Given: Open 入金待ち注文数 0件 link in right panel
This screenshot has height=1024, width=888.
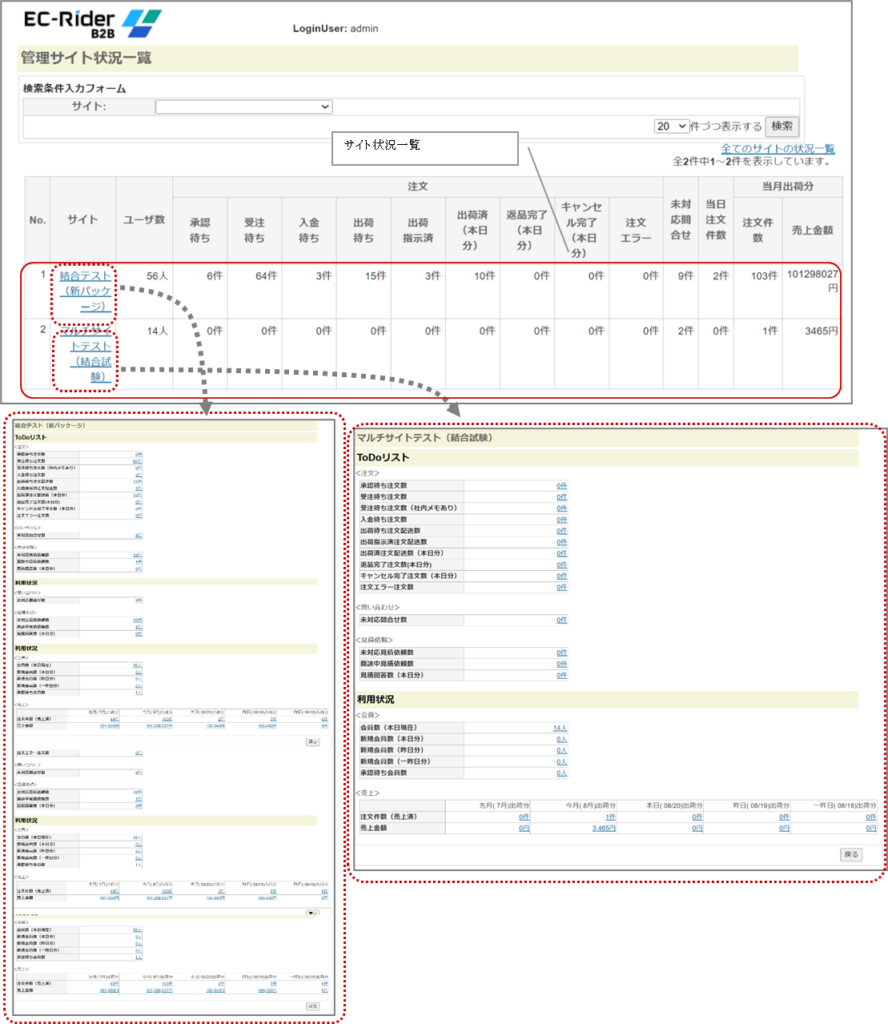Looking at the screenshot, I should [x=562, y=520].
